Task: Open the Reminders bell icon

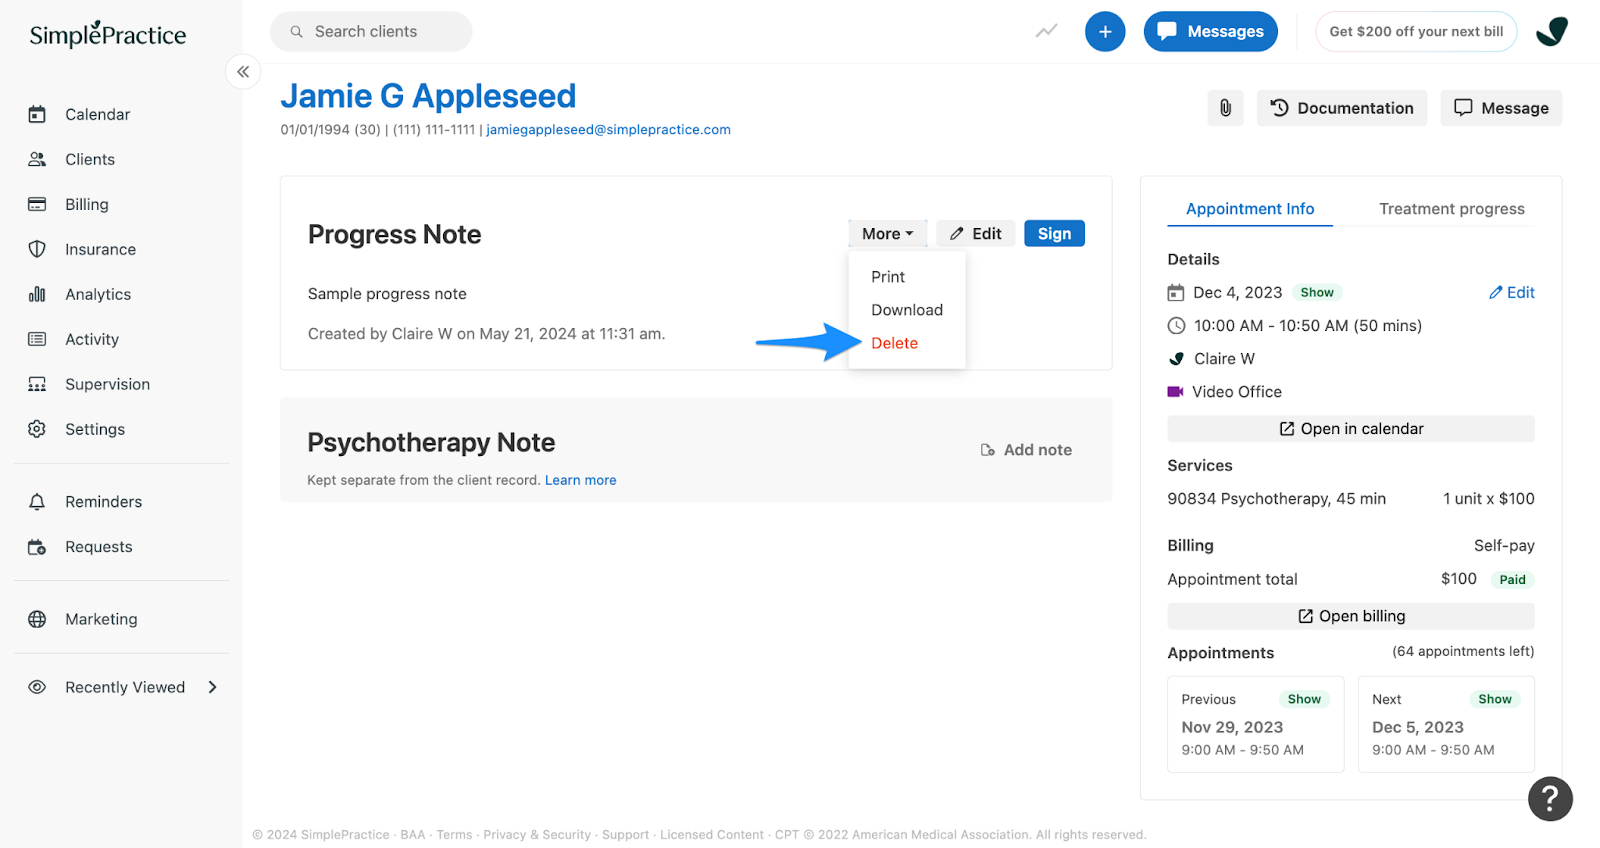Action: tap(37, 502)
